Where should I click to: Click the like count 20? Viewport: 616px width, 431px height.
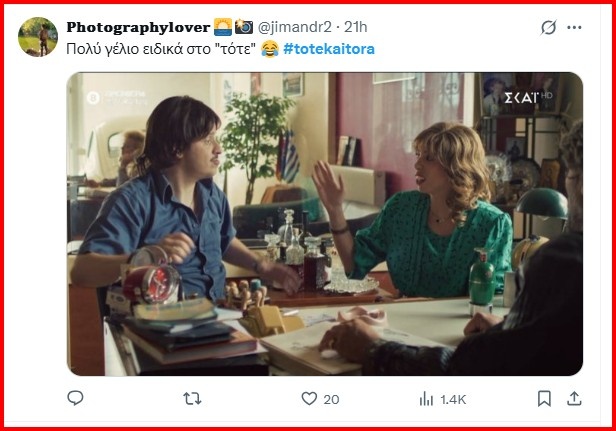click(x=331, y=400)
